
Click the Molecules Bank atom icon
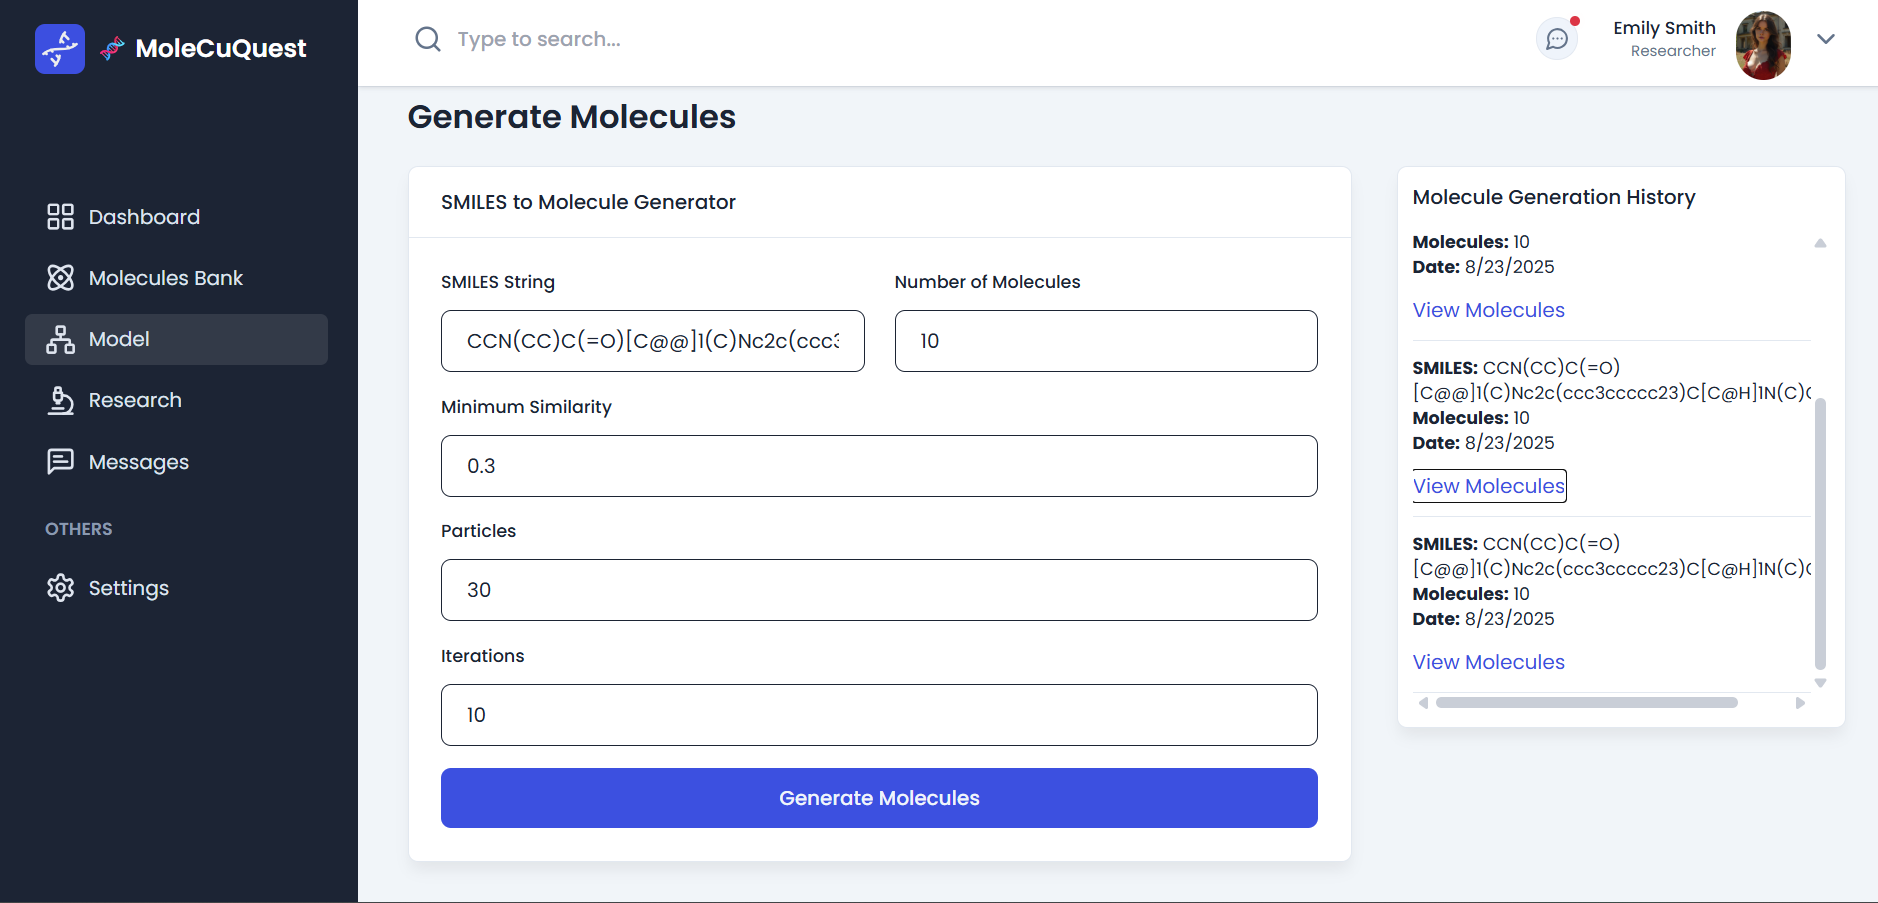[61, 278]
